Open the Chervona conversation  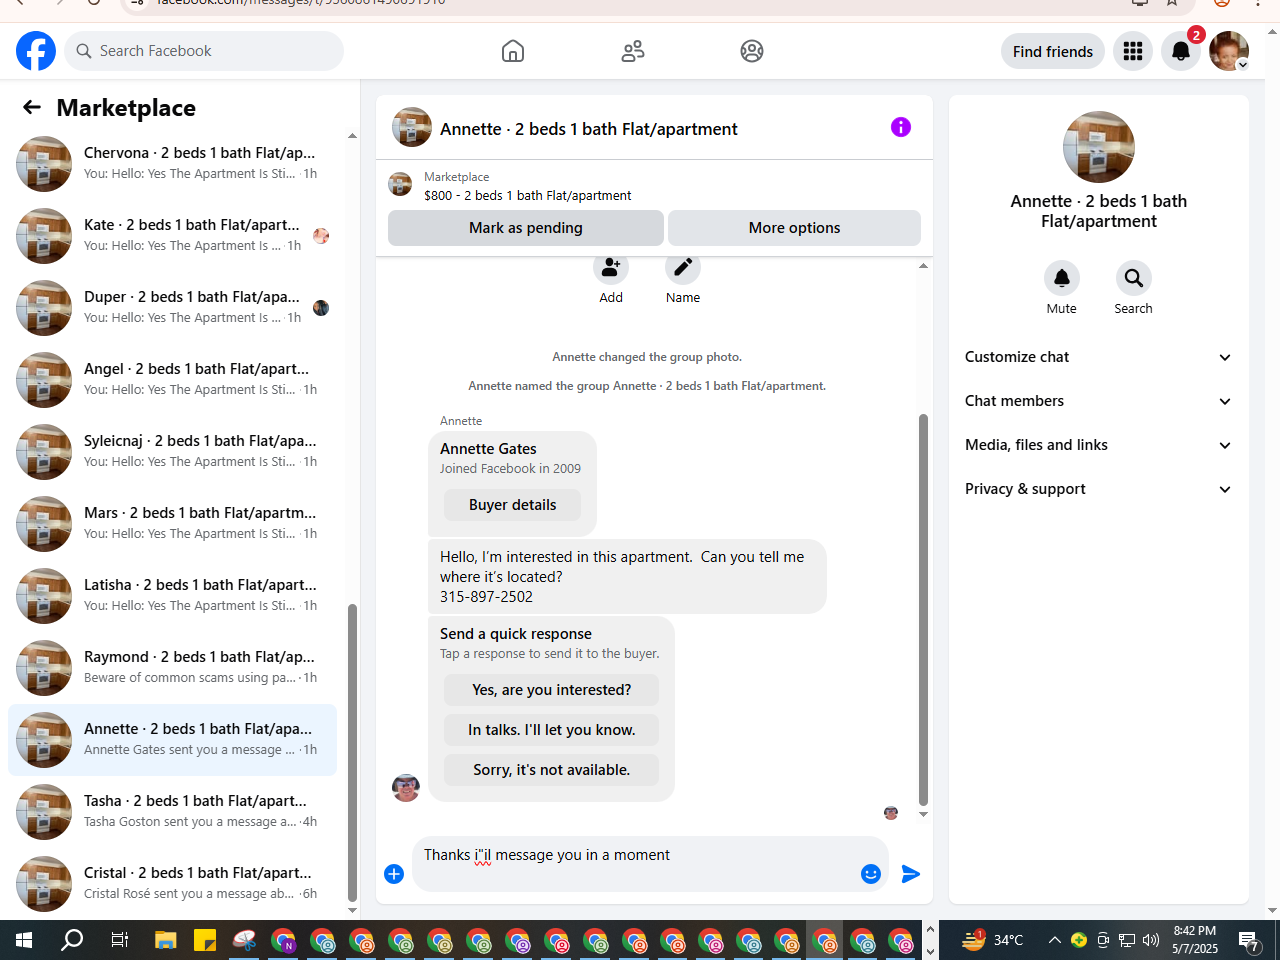pos(172,164)
